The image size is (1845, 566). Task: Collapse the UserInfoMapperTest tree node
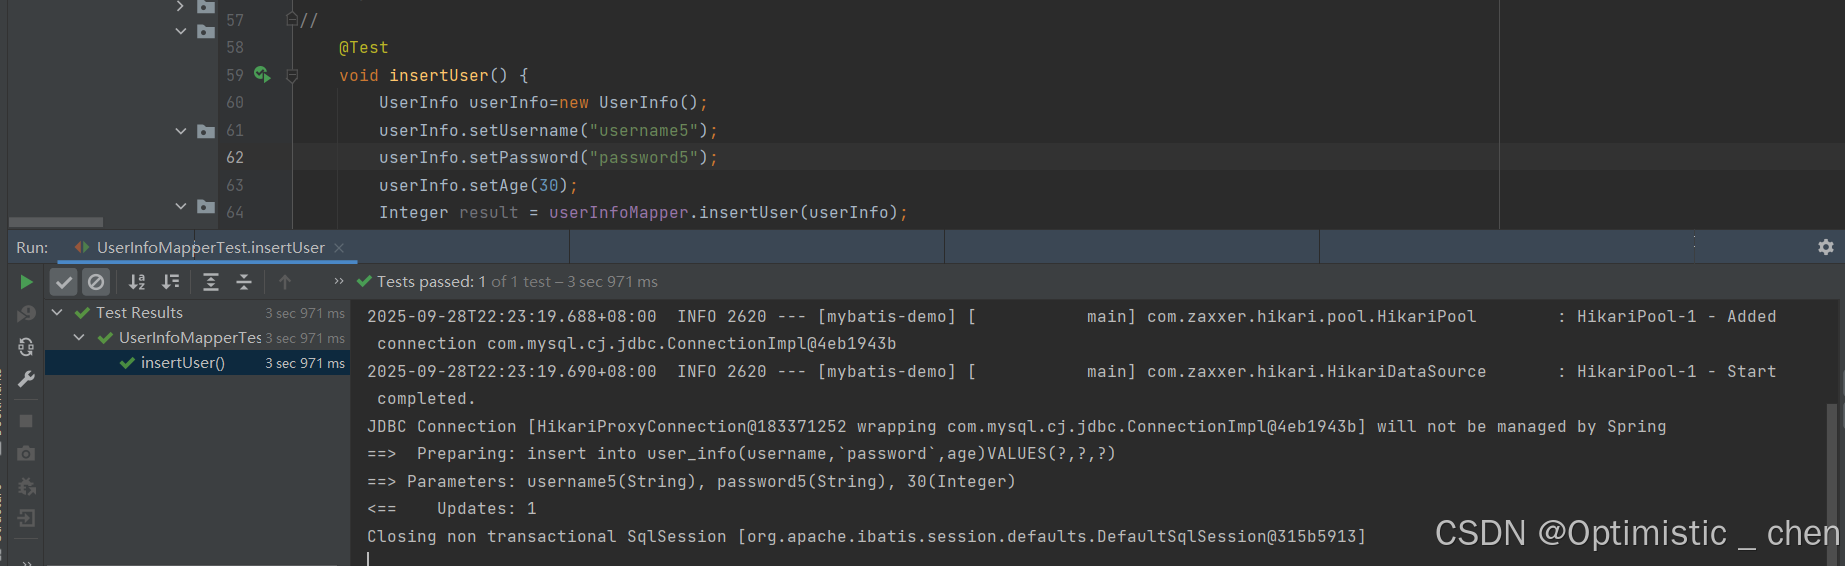point(79,338)
